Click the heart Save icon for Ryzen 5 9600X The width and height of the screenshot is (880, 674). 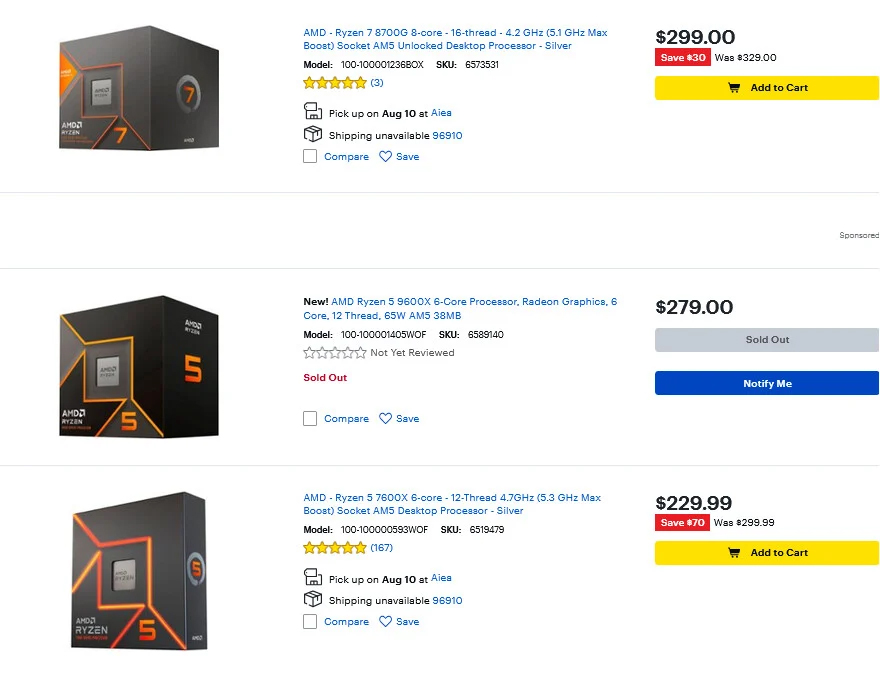coord(385,419)
